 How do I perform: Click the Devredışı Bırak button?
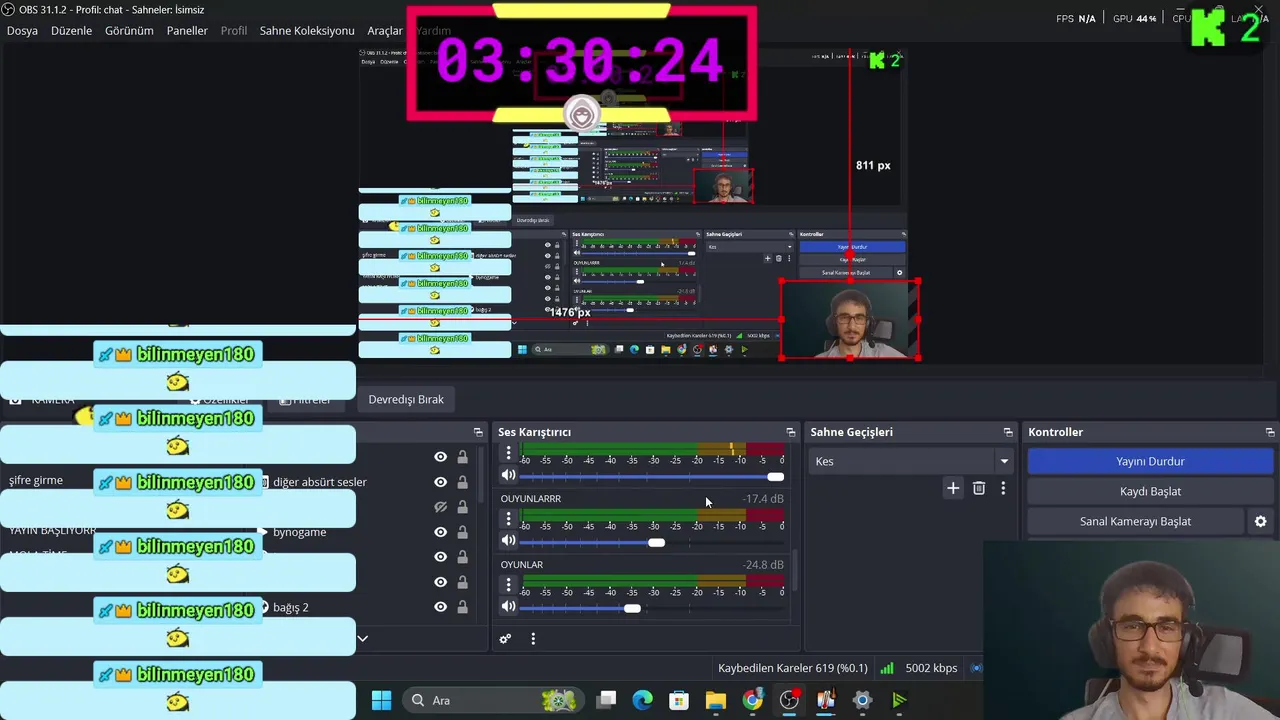coord(406,399)
